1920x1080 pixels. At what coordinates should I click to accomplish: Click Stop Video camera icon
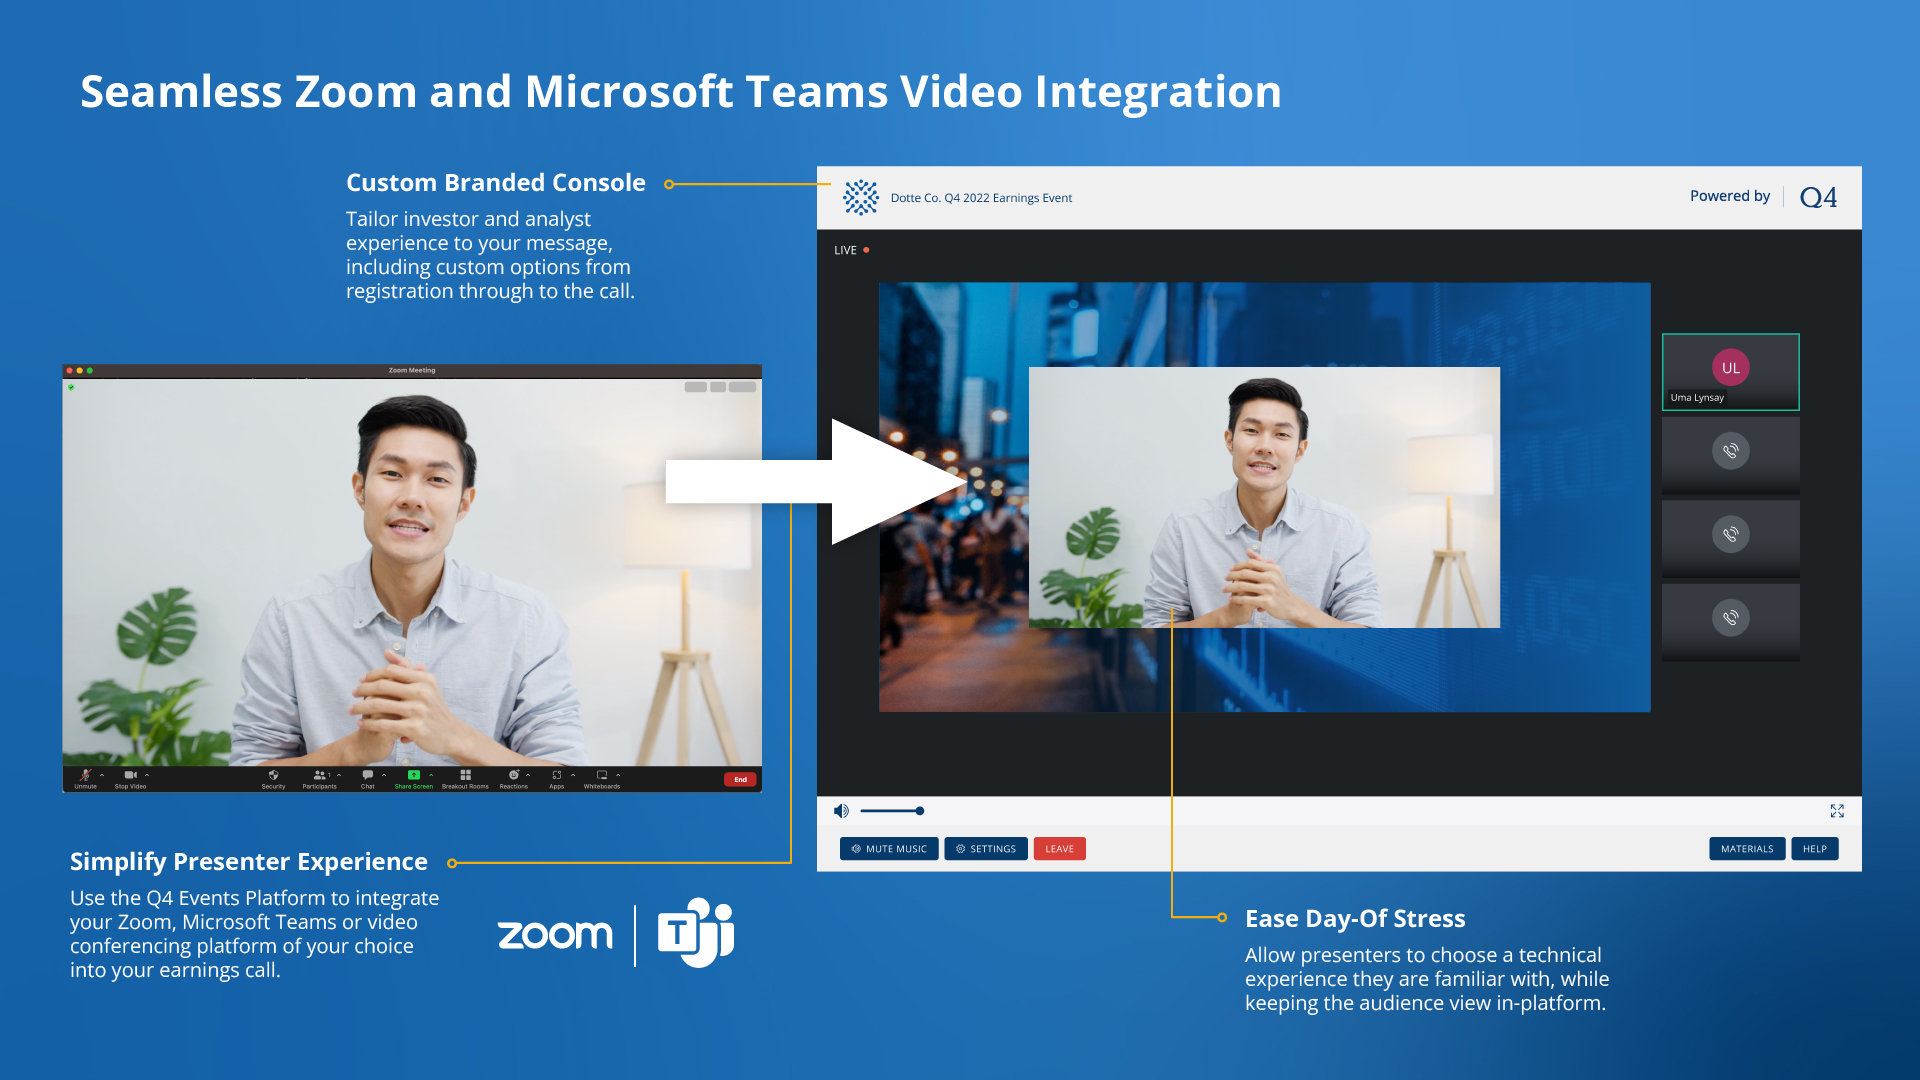click(x=130, y=776)
